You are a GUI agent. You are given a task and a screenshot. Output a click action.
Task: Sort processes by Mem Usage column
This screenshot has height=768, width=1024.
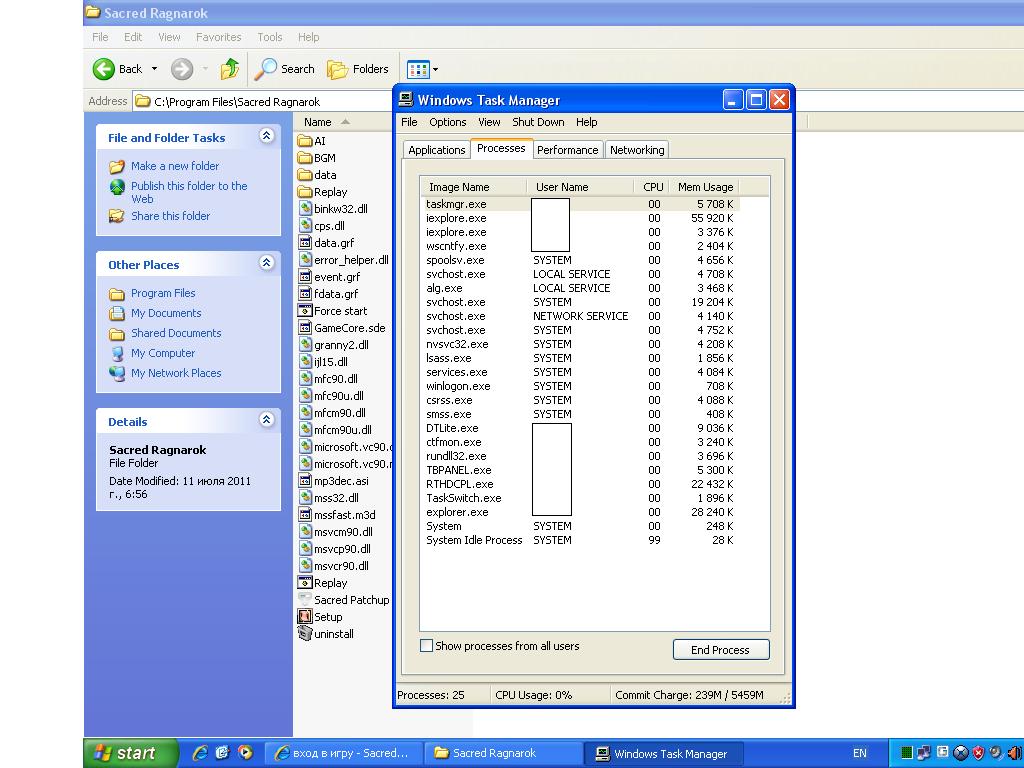pyautogui.click(x=705, y=187)
